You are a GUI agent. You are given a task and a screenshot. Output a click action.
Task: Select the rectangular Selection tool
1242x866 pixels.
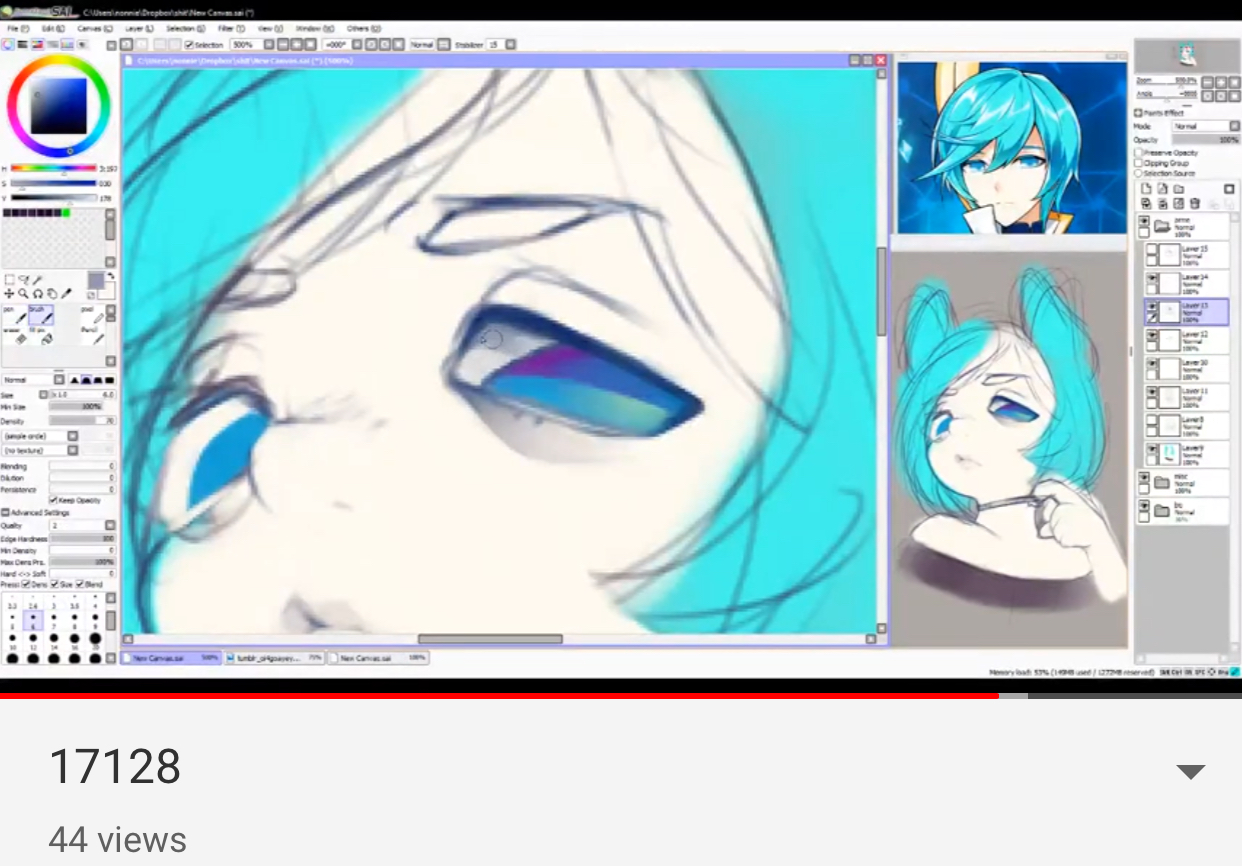click(x=9, y=280)
